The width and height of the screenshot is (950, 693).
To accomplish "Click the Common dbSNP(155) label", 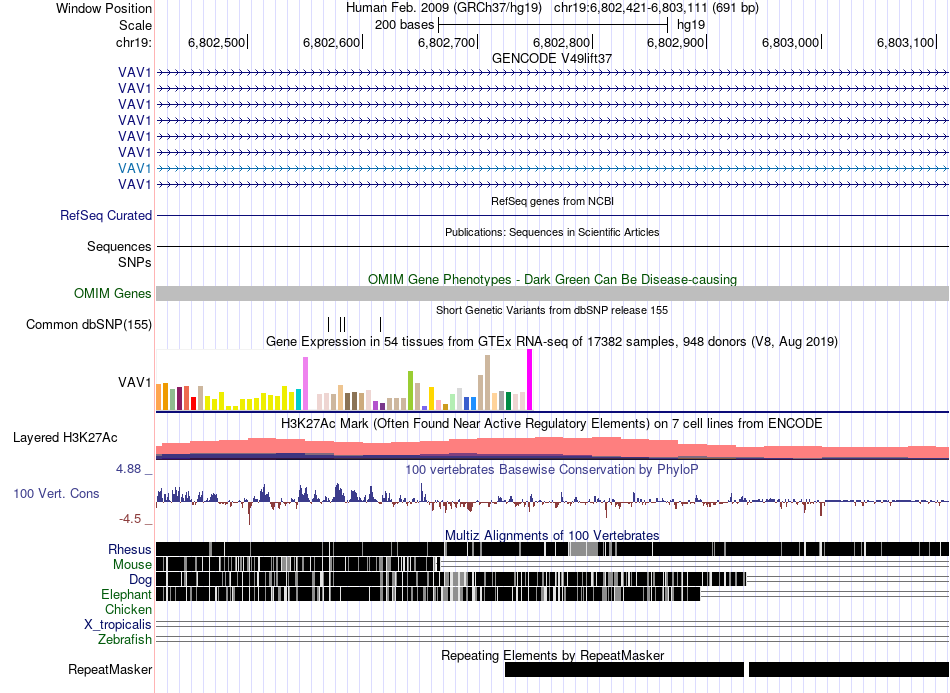I will click(x=89, y=325).
